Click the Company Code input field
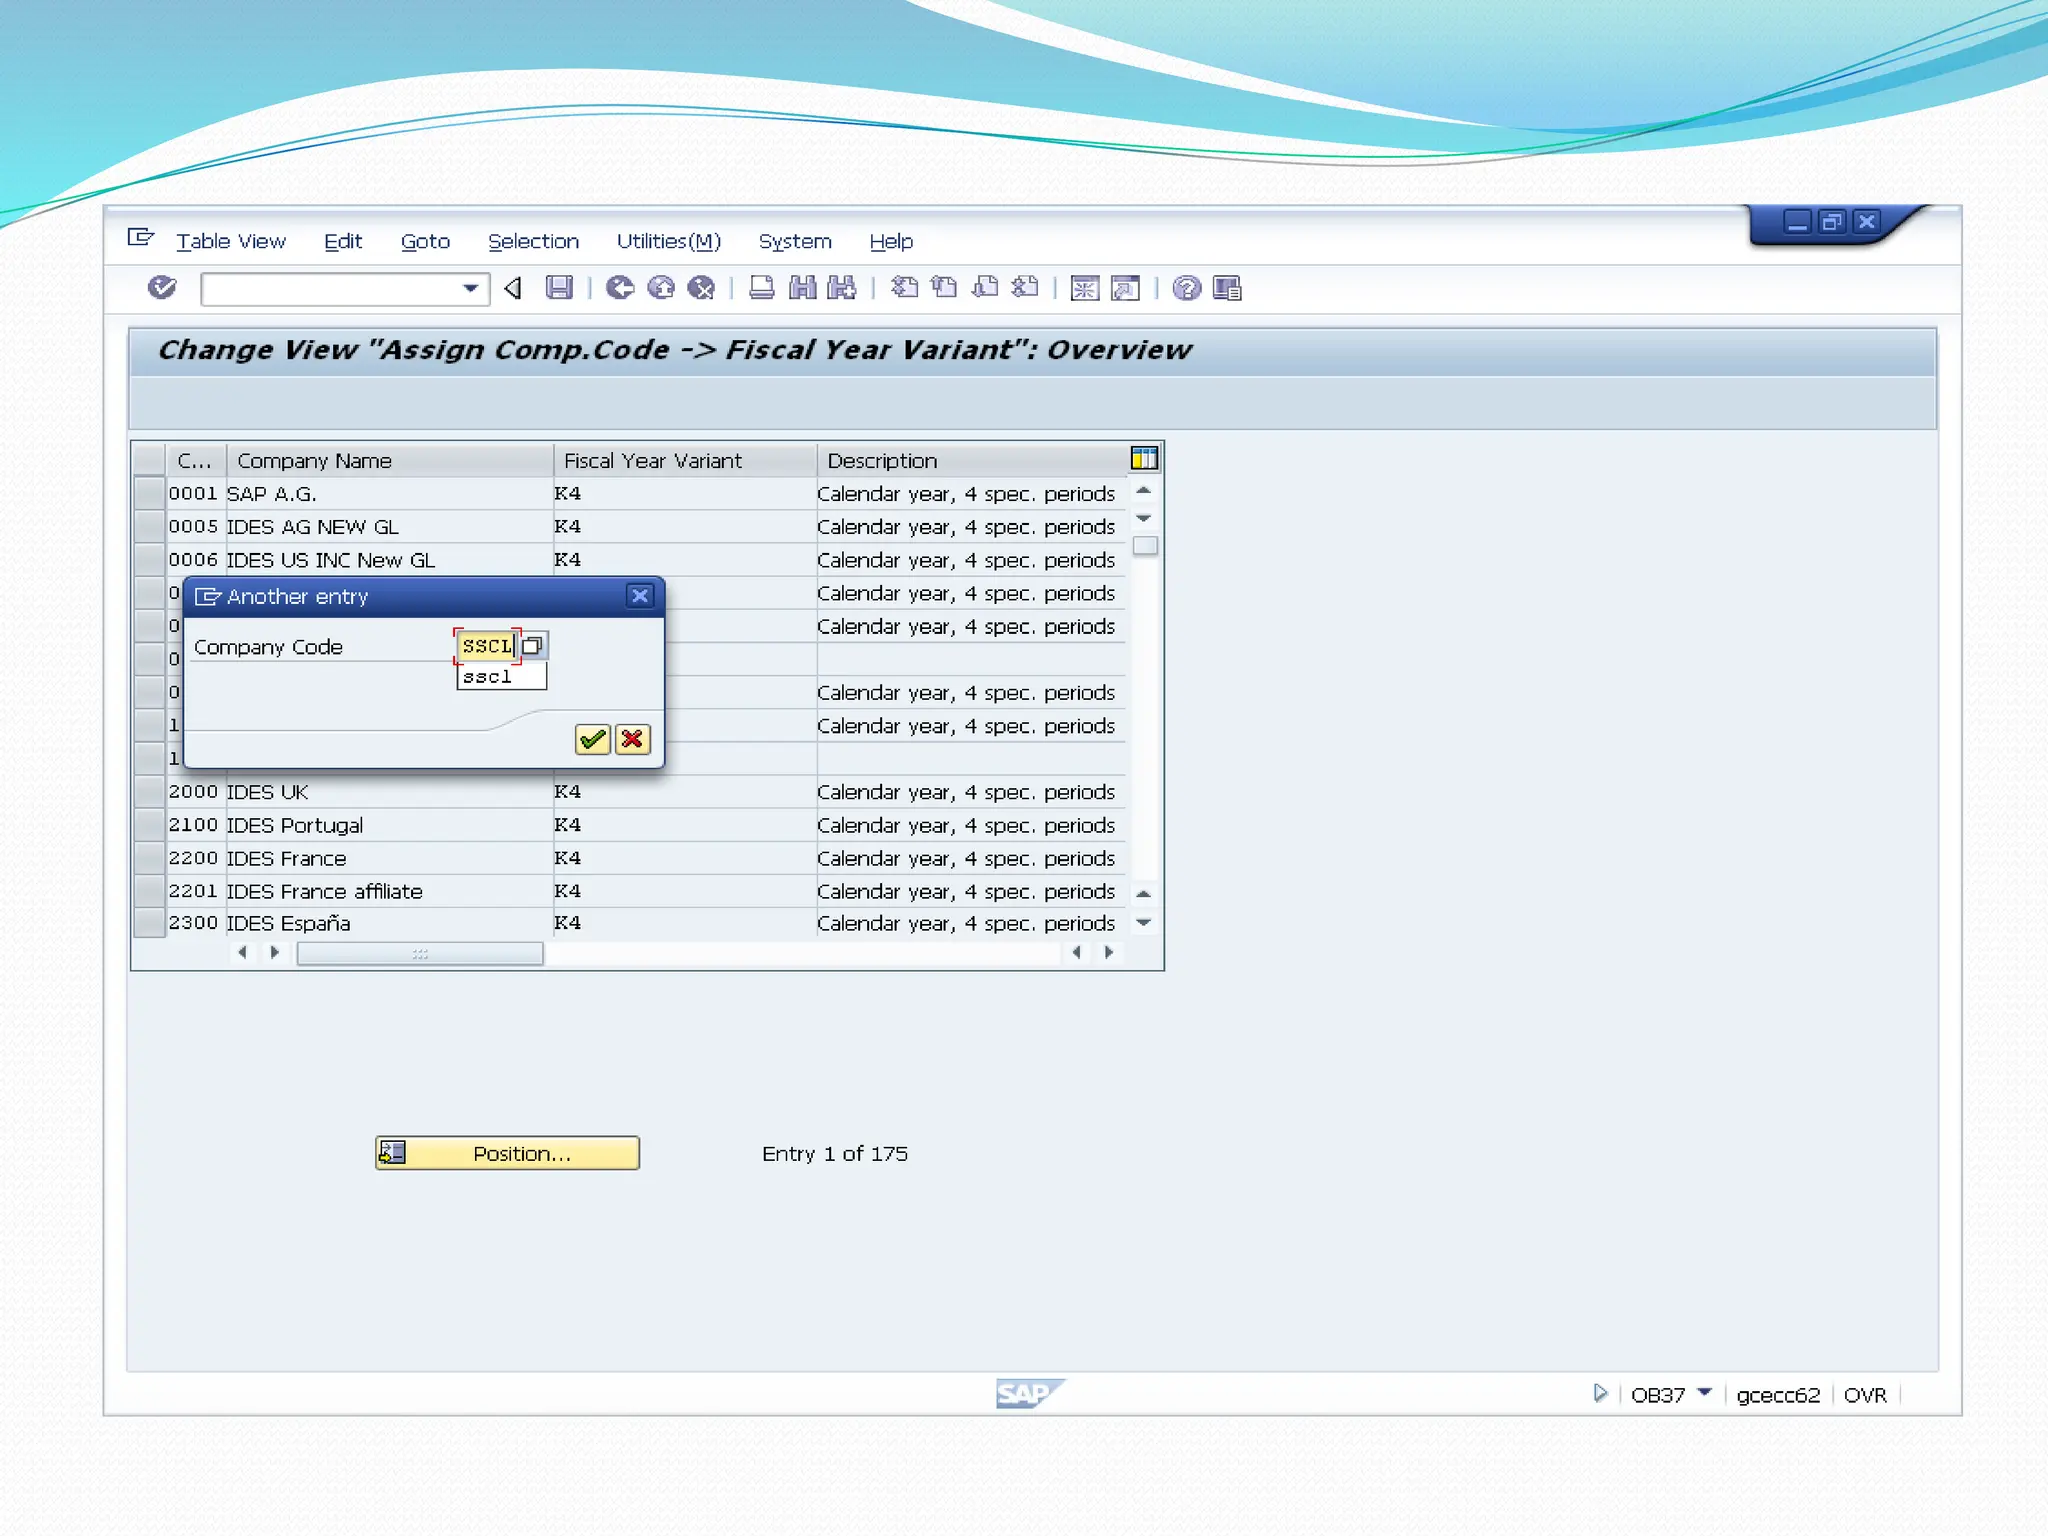 coord(487,646)
